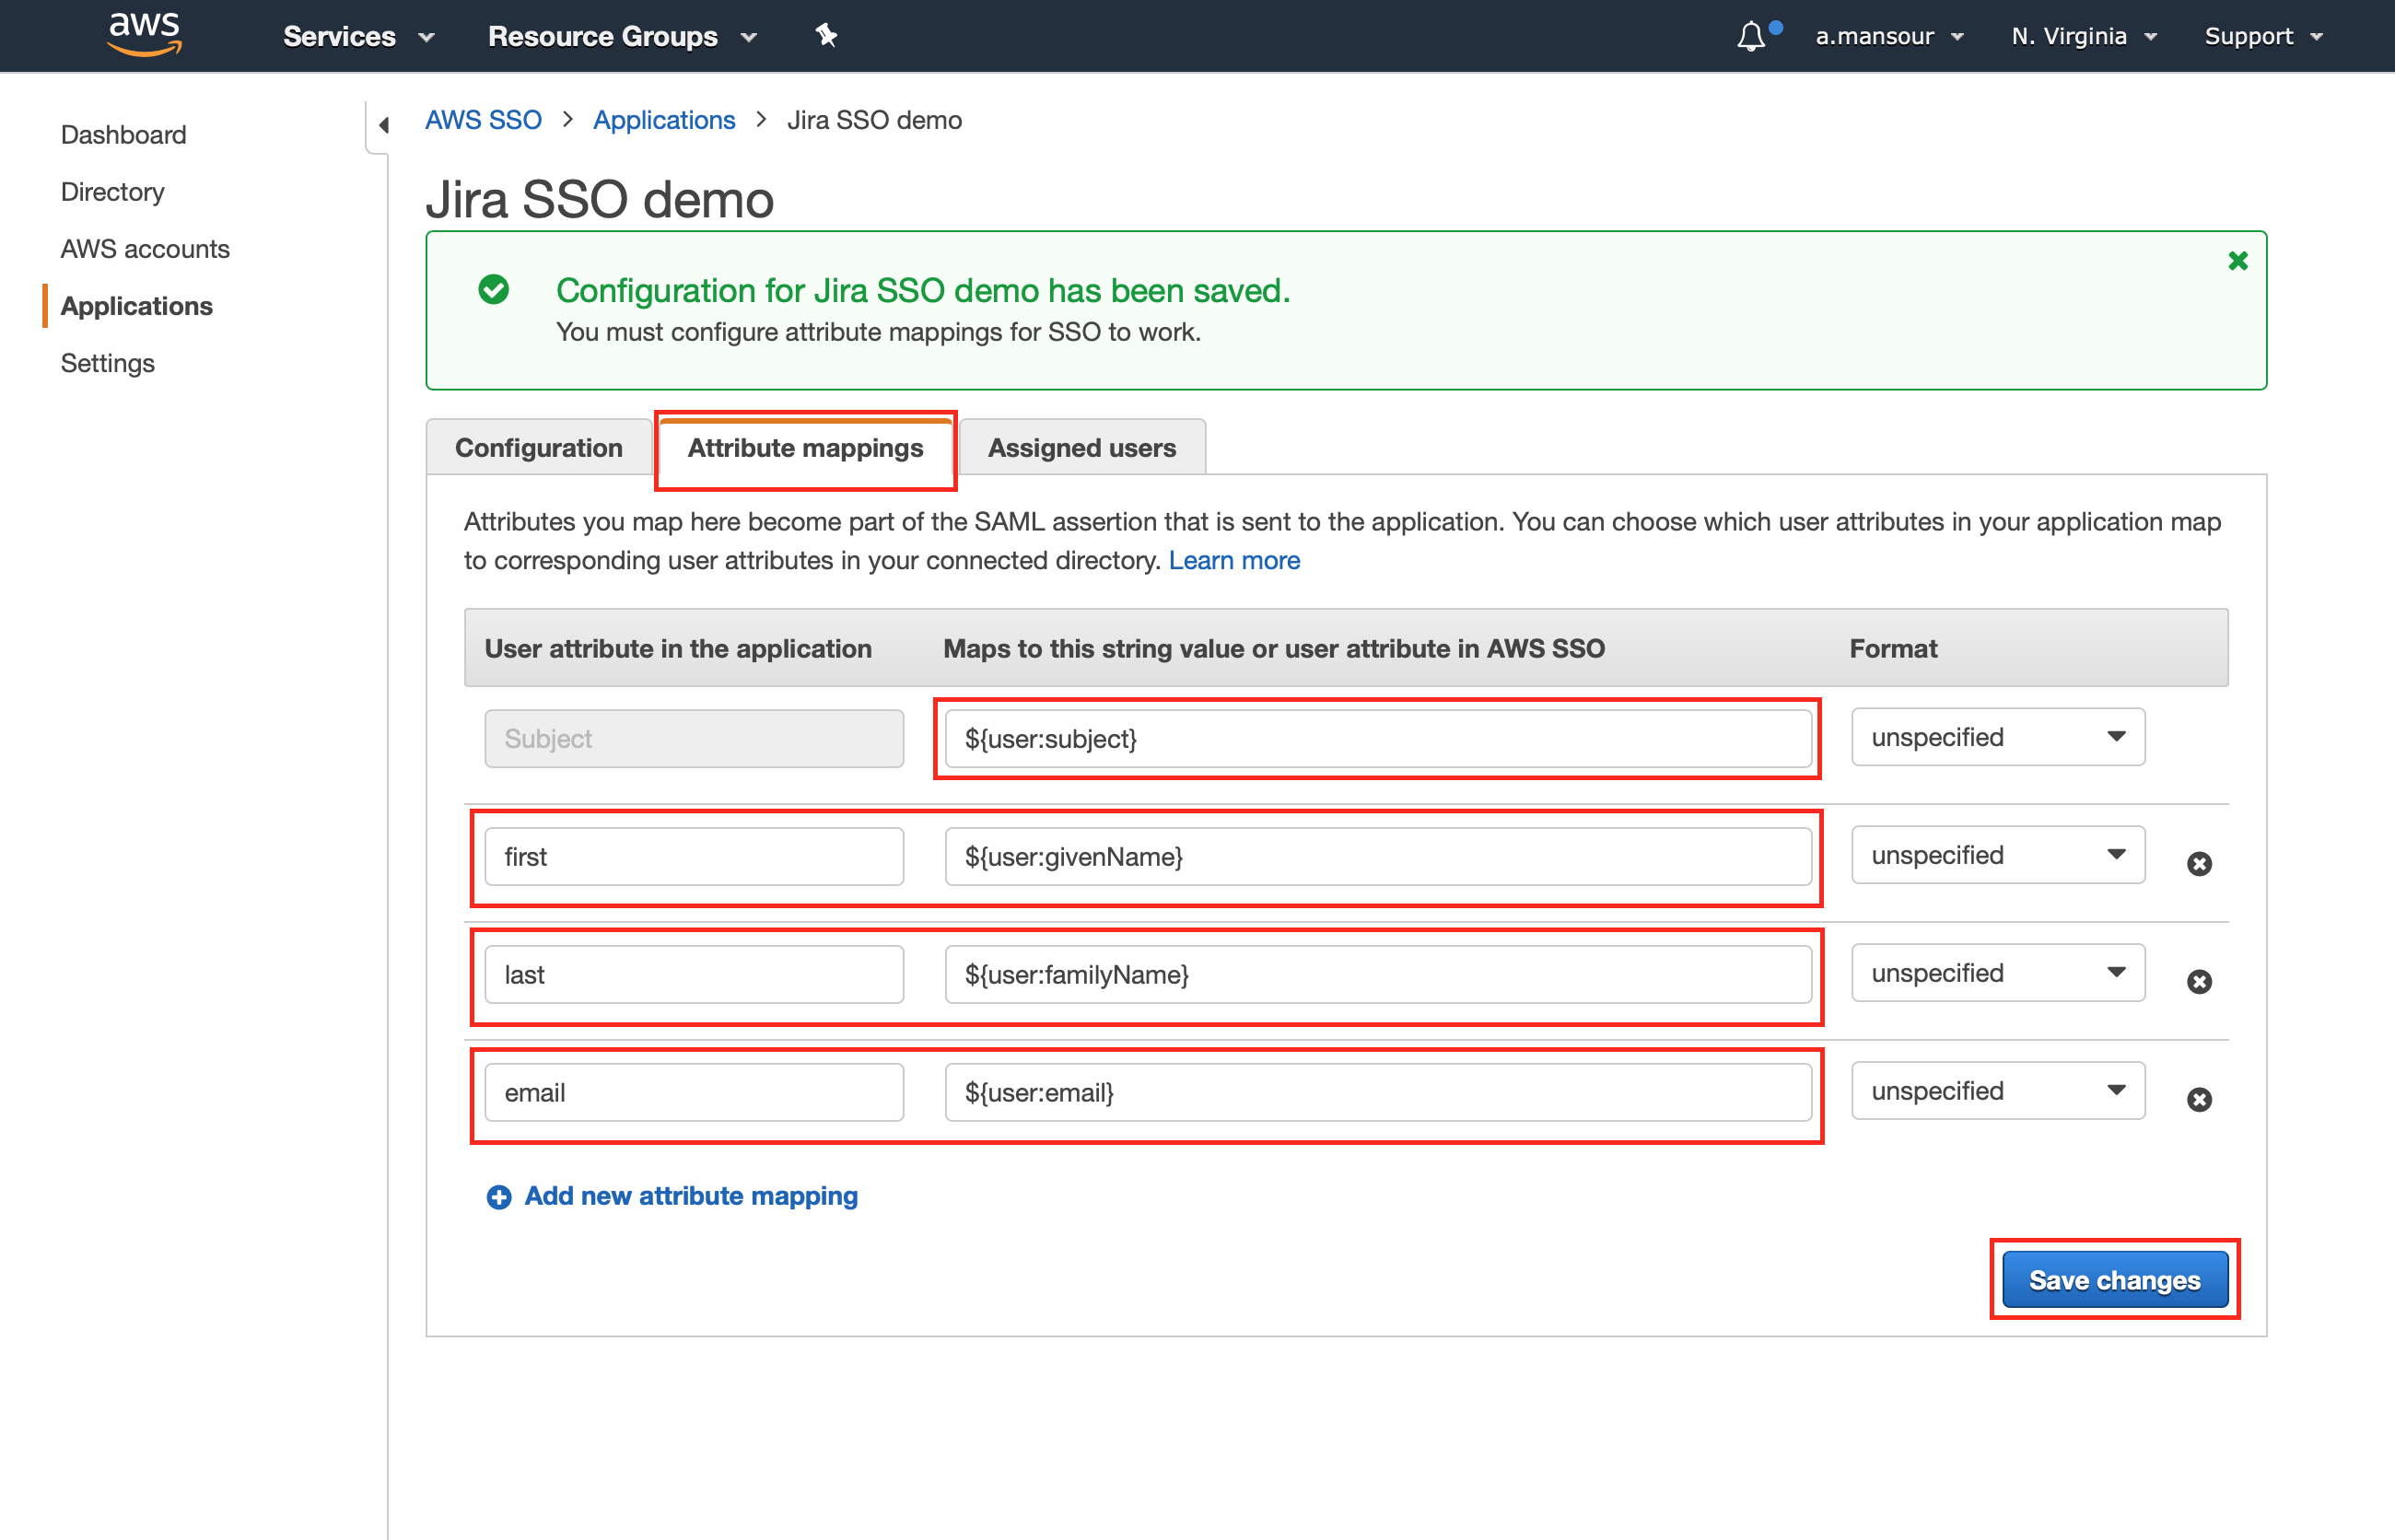
Task: Open the Support dropdown menu
Action: point(2264,36)
